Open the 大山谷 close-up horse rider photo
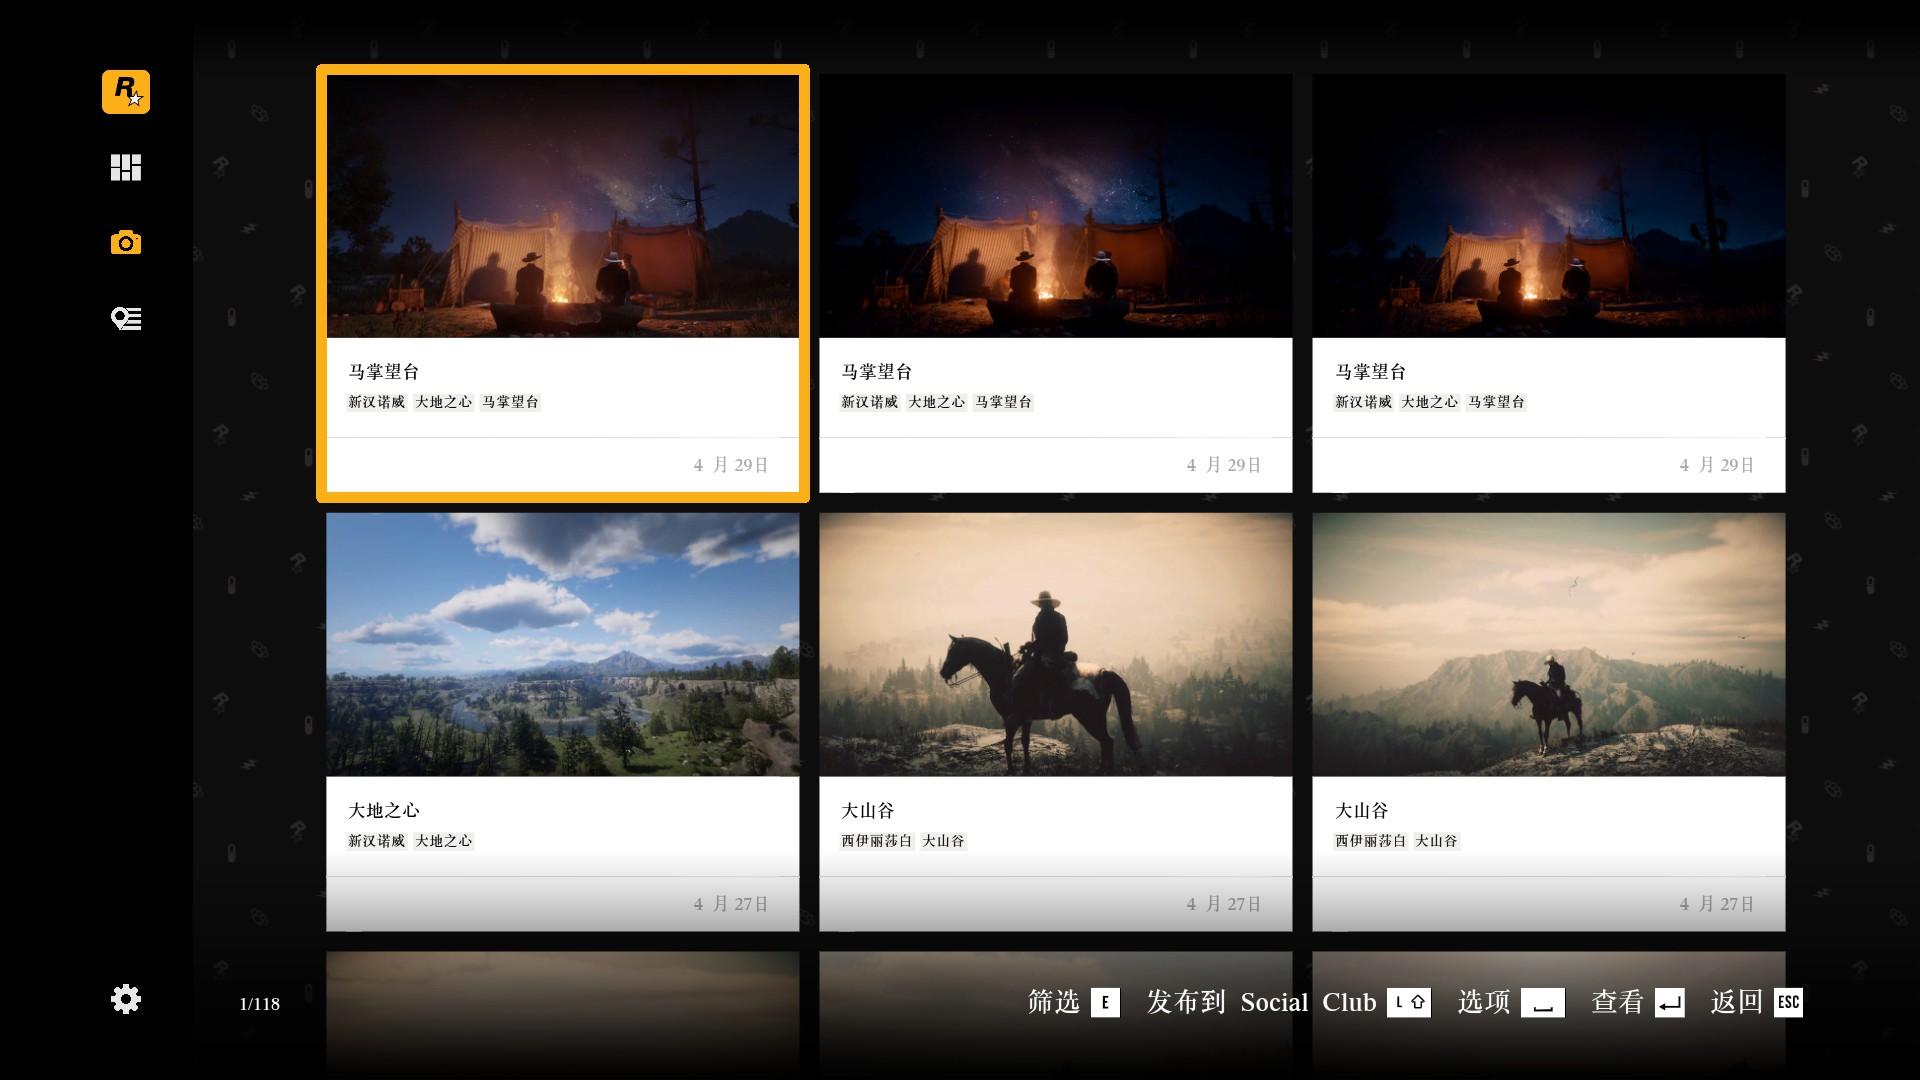 [1055, 645]
